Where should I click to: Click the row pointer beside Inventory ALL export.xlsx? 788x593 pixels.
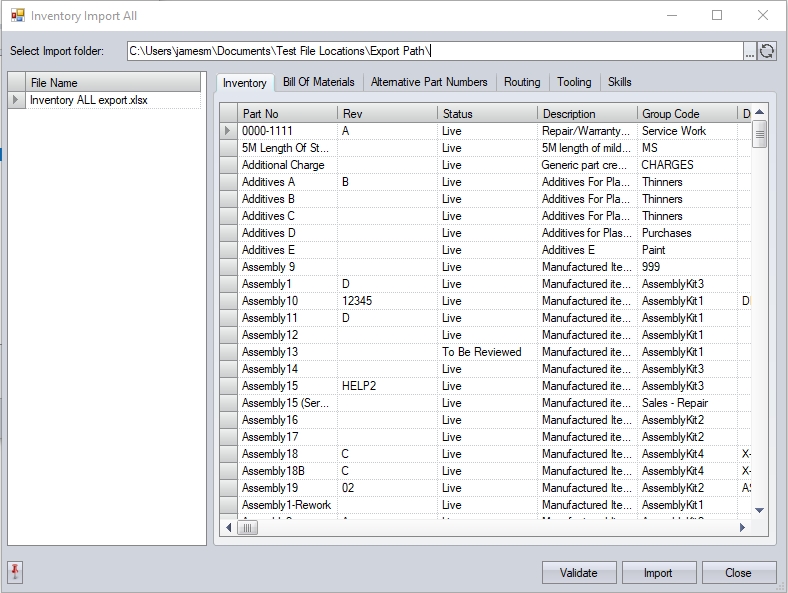(x=16, y=100)
